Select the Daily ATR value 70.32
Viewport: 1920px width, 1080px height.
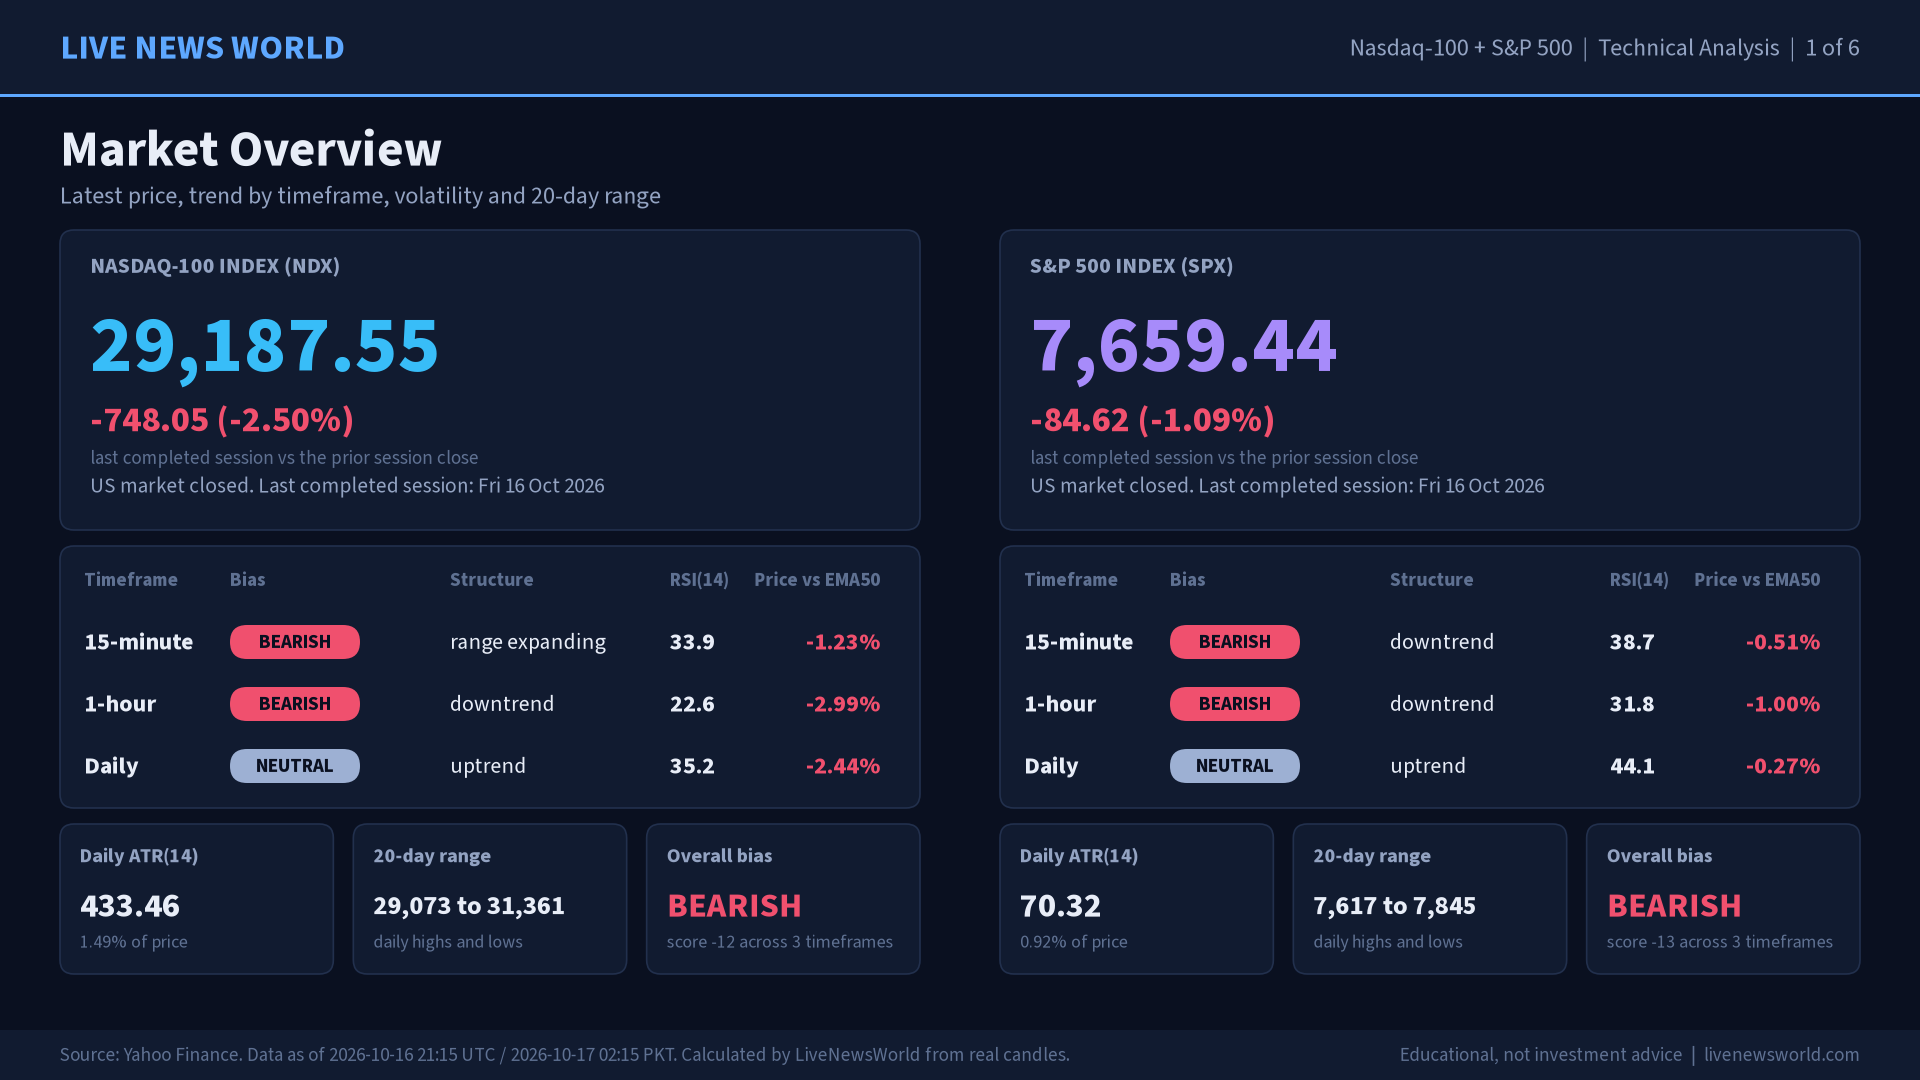[1060, 906]
